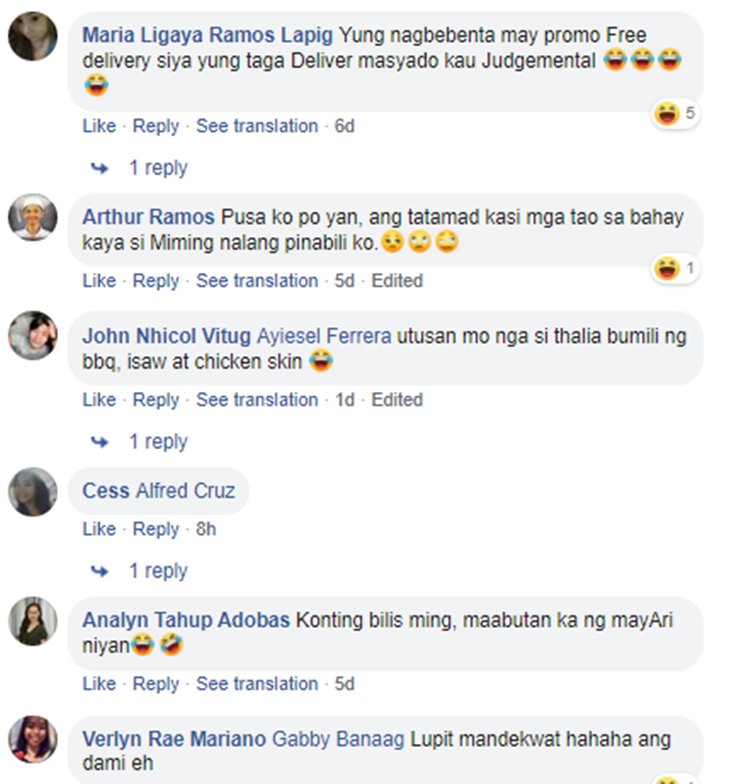See translation of Maria's comment
This screenshot has width=750, height=784.
pos(257,126)
